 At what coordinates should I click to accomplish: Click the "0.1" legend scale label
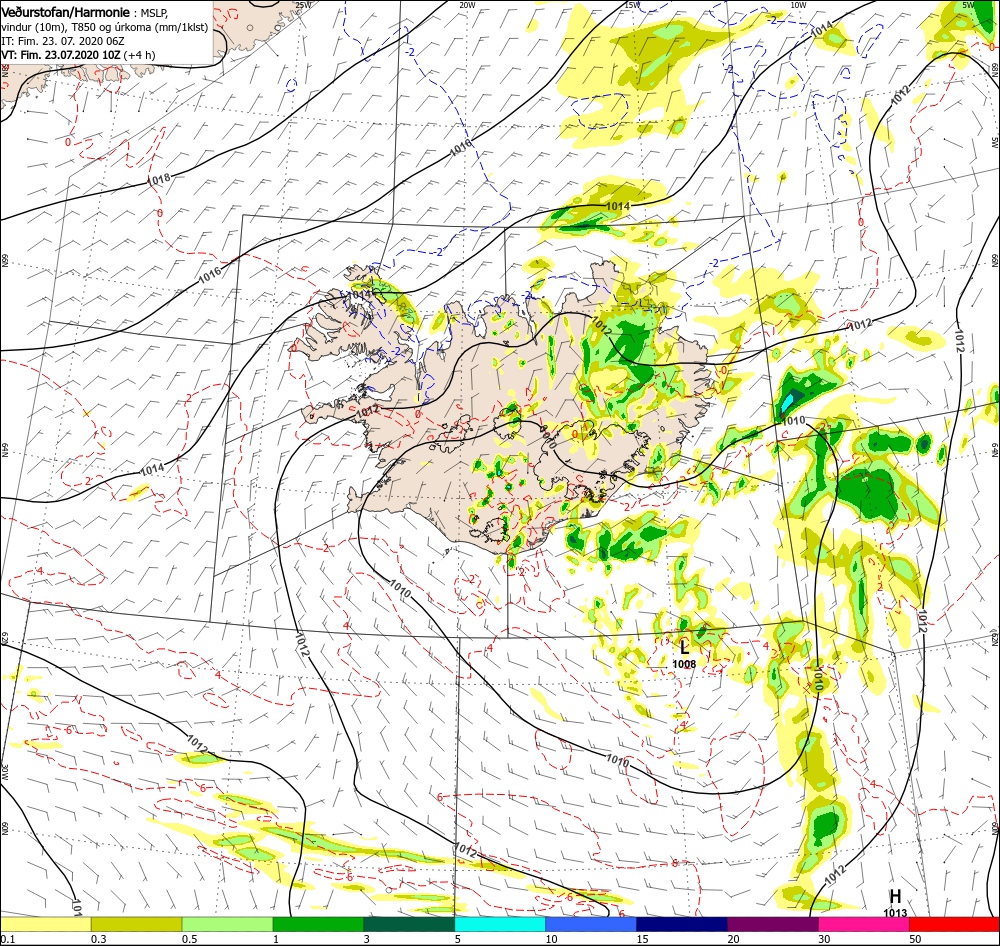(x=8, y=939)
